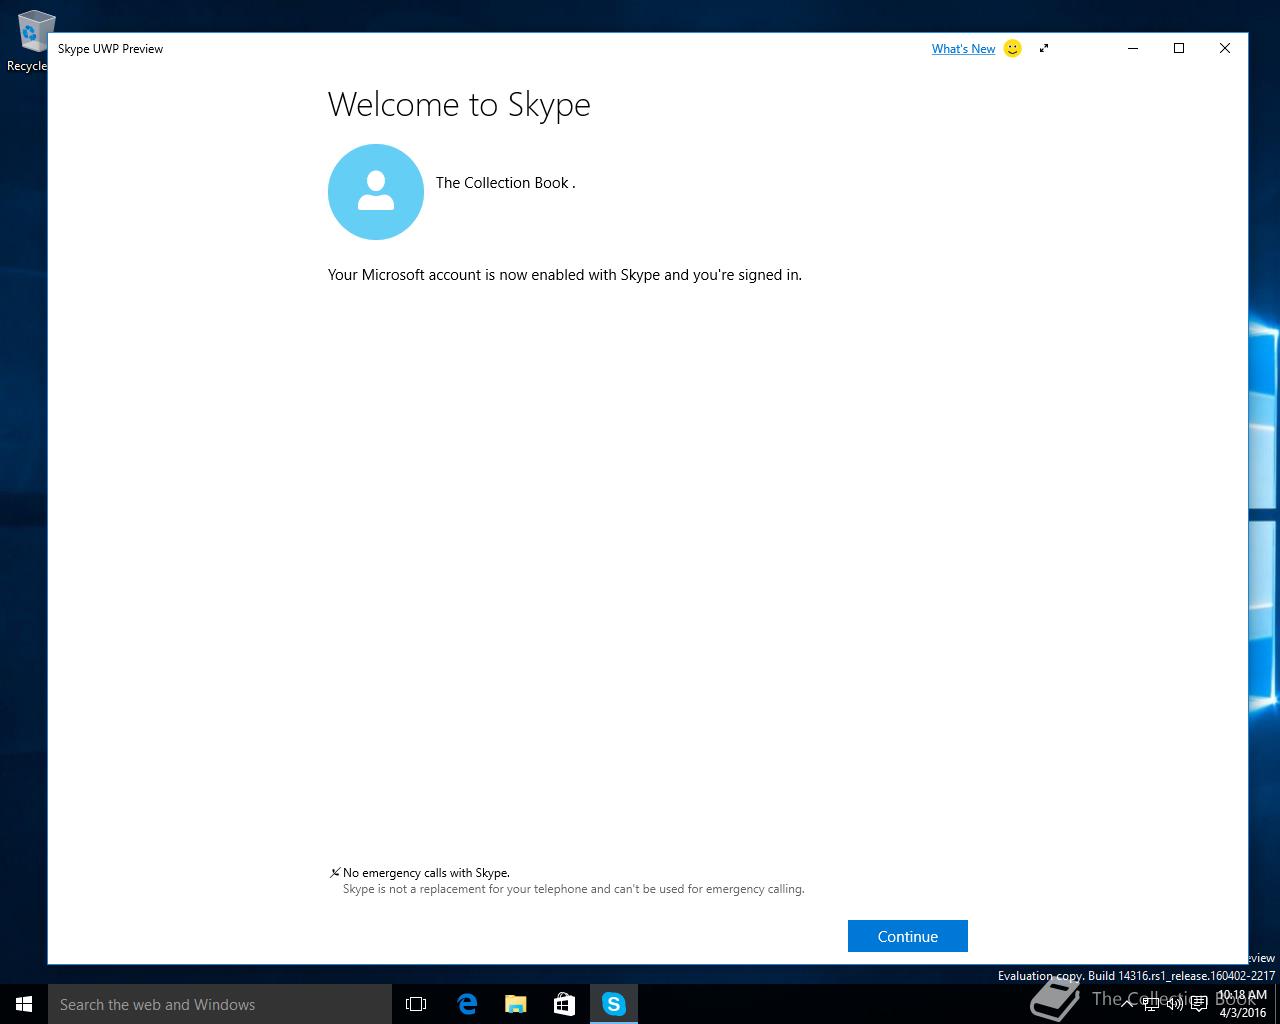
Task: Click the 'Skype UWP Preview' window title
Action: click(110, 48)
